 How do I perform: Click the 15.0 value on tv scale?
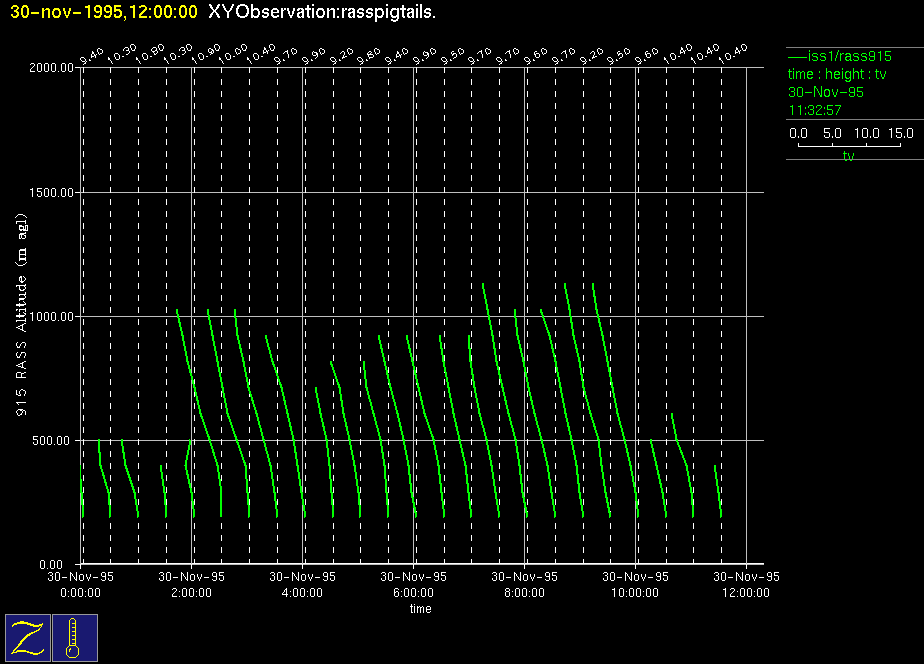(900, 133)
